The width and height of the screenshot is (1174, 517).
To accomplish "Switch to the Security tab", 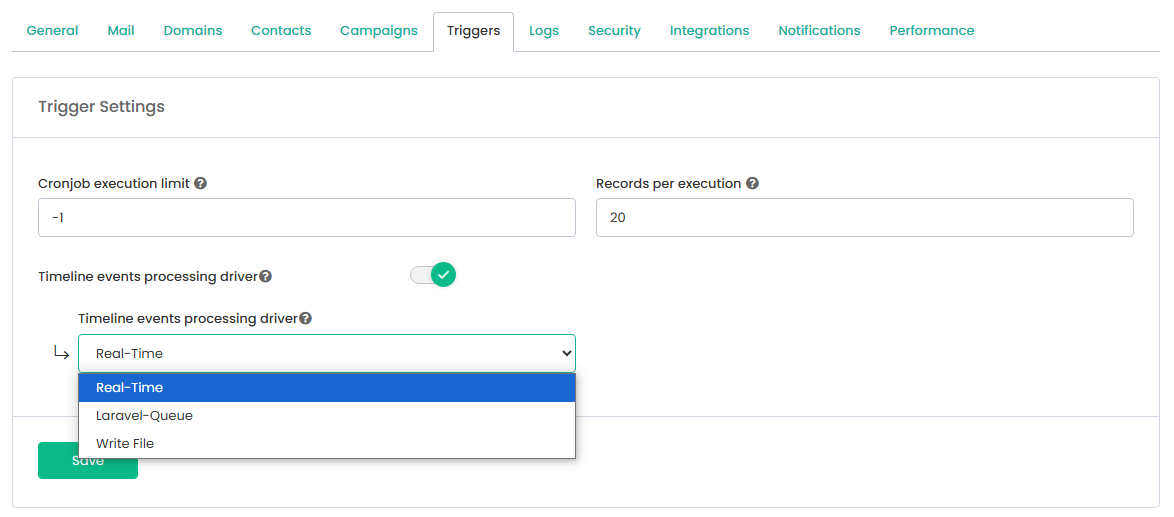I will (615, 31).
